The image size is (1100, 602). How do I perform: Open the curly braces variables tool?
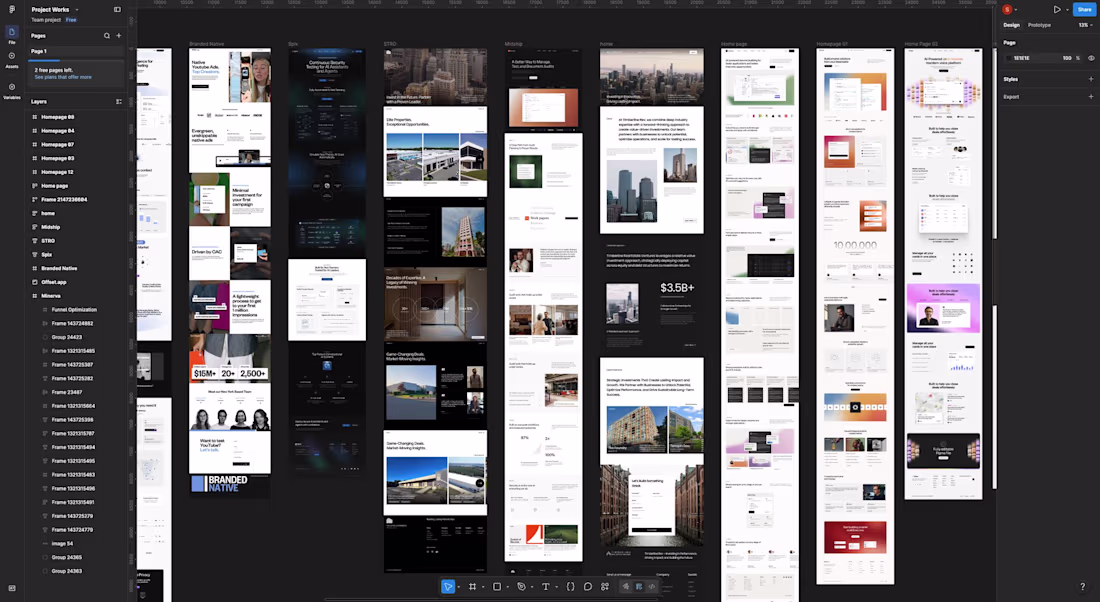click(x=570, y=587)
